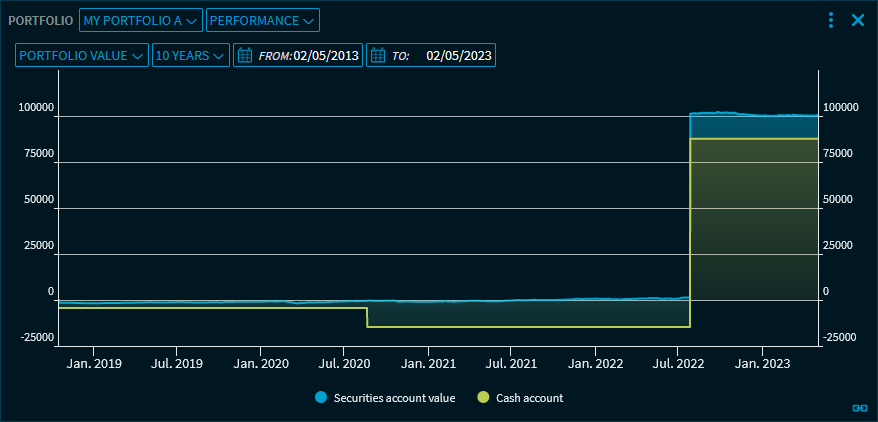The width and height of the screenshot is (878, 422).
Task: Change the 10 YEARS period dropdown
Action: click(x=190, y=56)
